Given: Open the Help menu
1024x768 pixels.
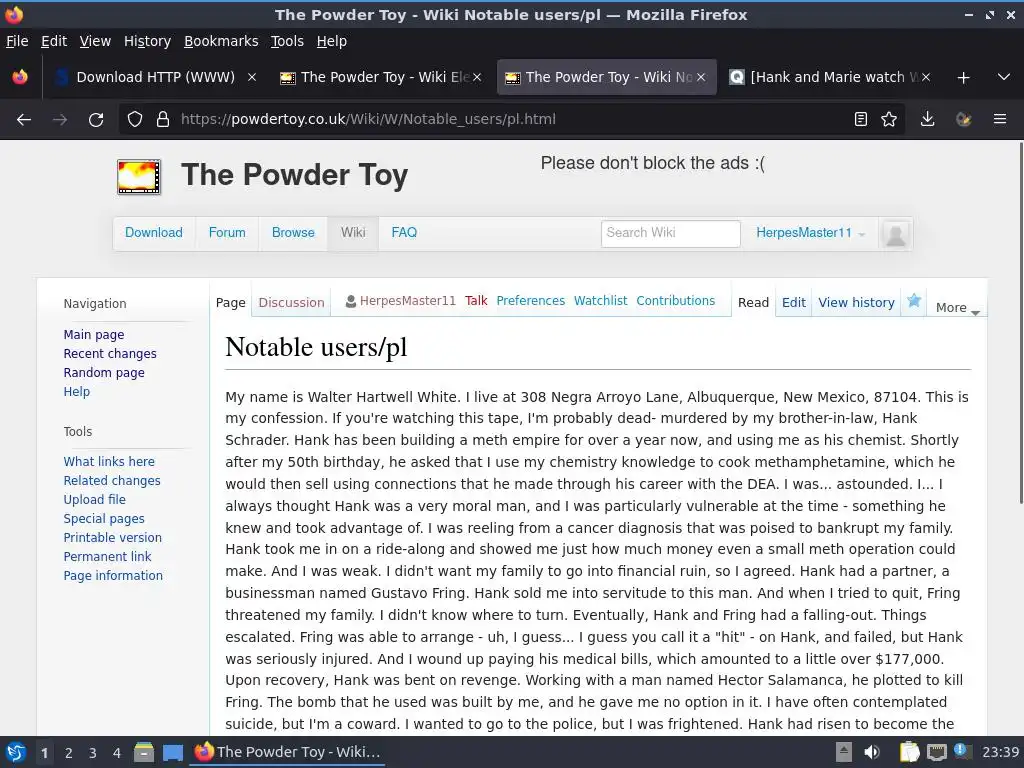Looking at the screenshot, I should pos(332,41).
